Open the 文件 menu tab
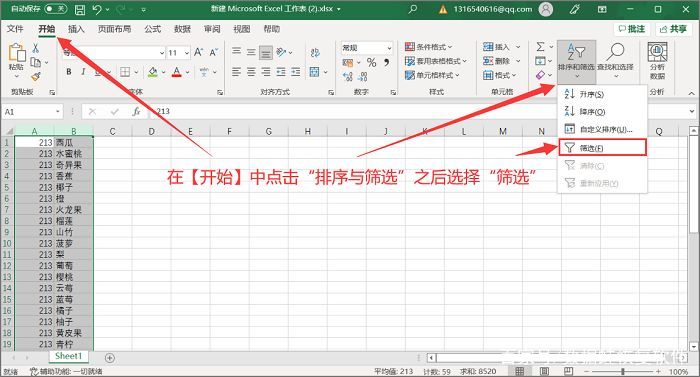Screen dimensions: 700x377 [15, 29]
